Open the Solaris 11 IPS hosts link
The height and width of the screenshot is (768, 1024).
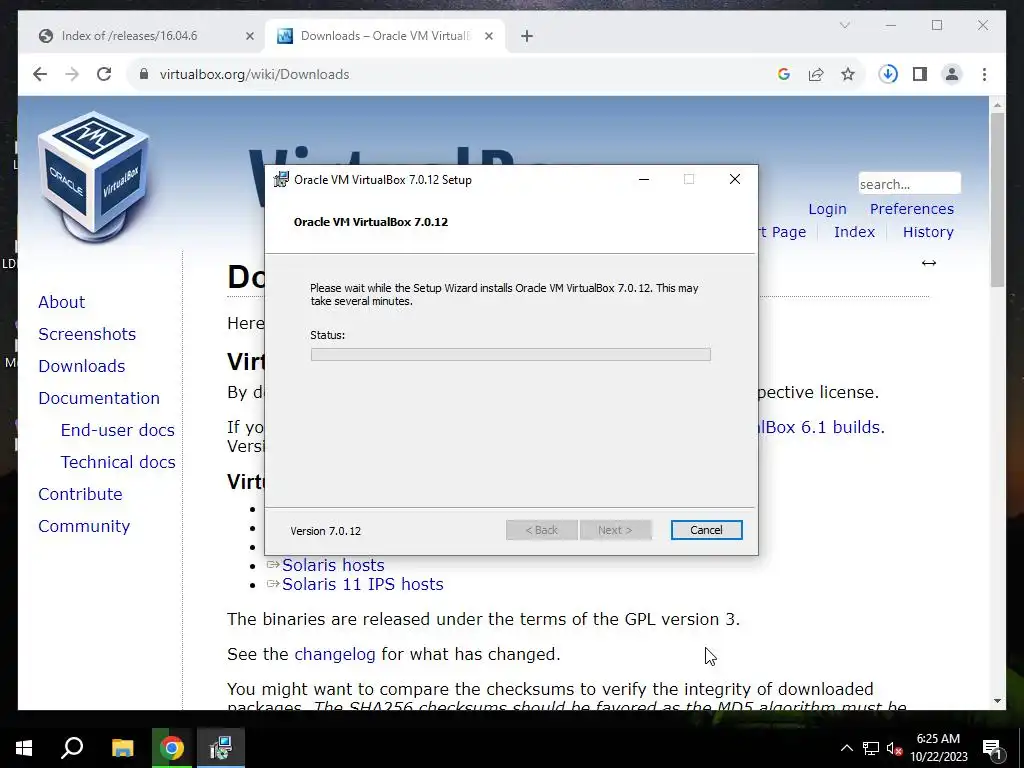pos(362,584)
